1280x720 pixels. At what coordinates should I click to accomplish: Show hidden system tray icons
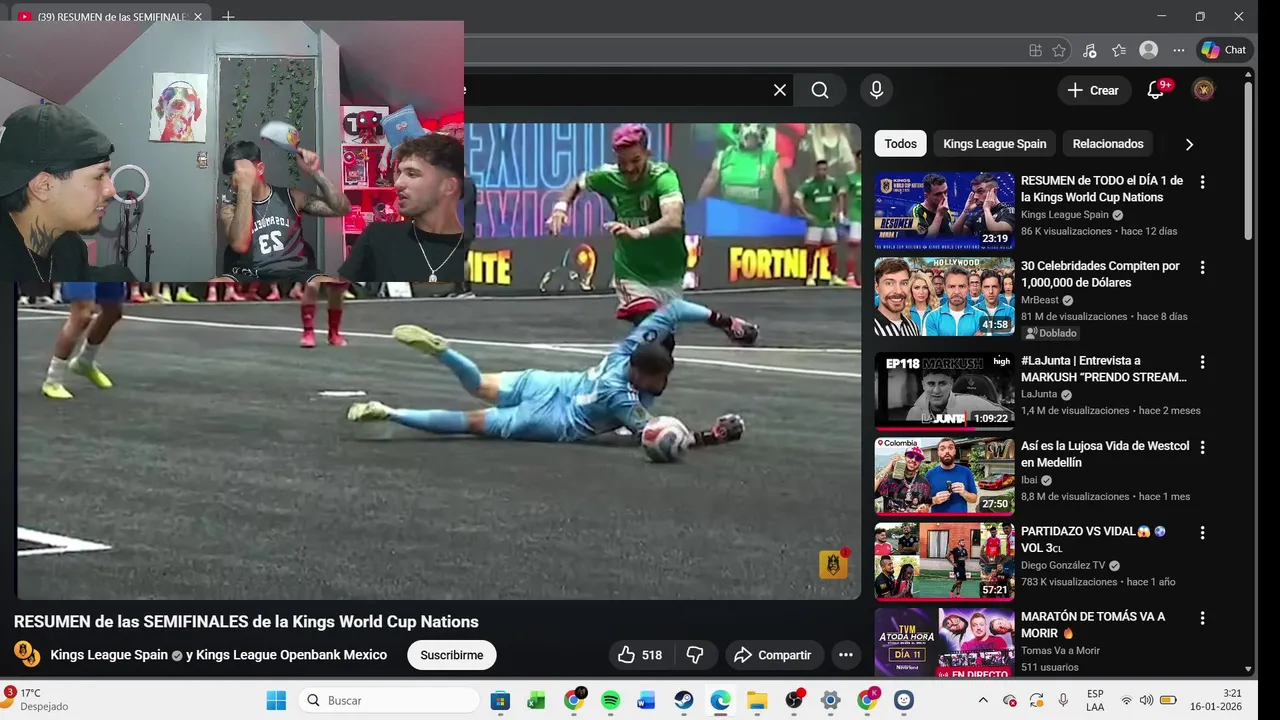tap(982, 700)
